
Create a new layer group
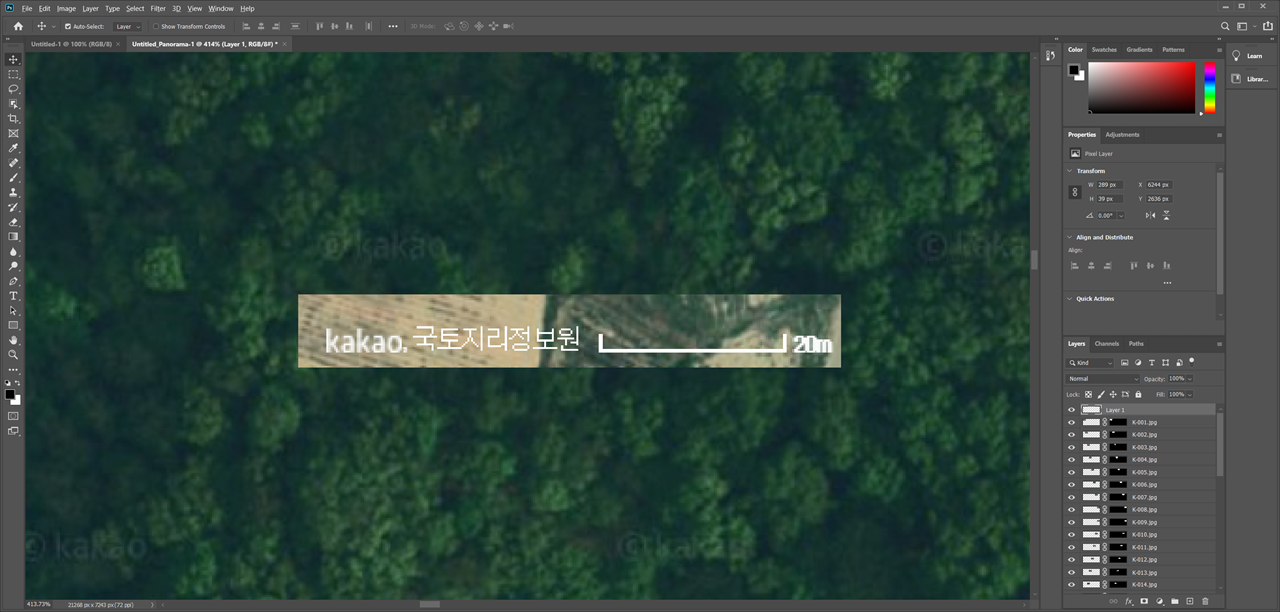(x=1175, y=601)
